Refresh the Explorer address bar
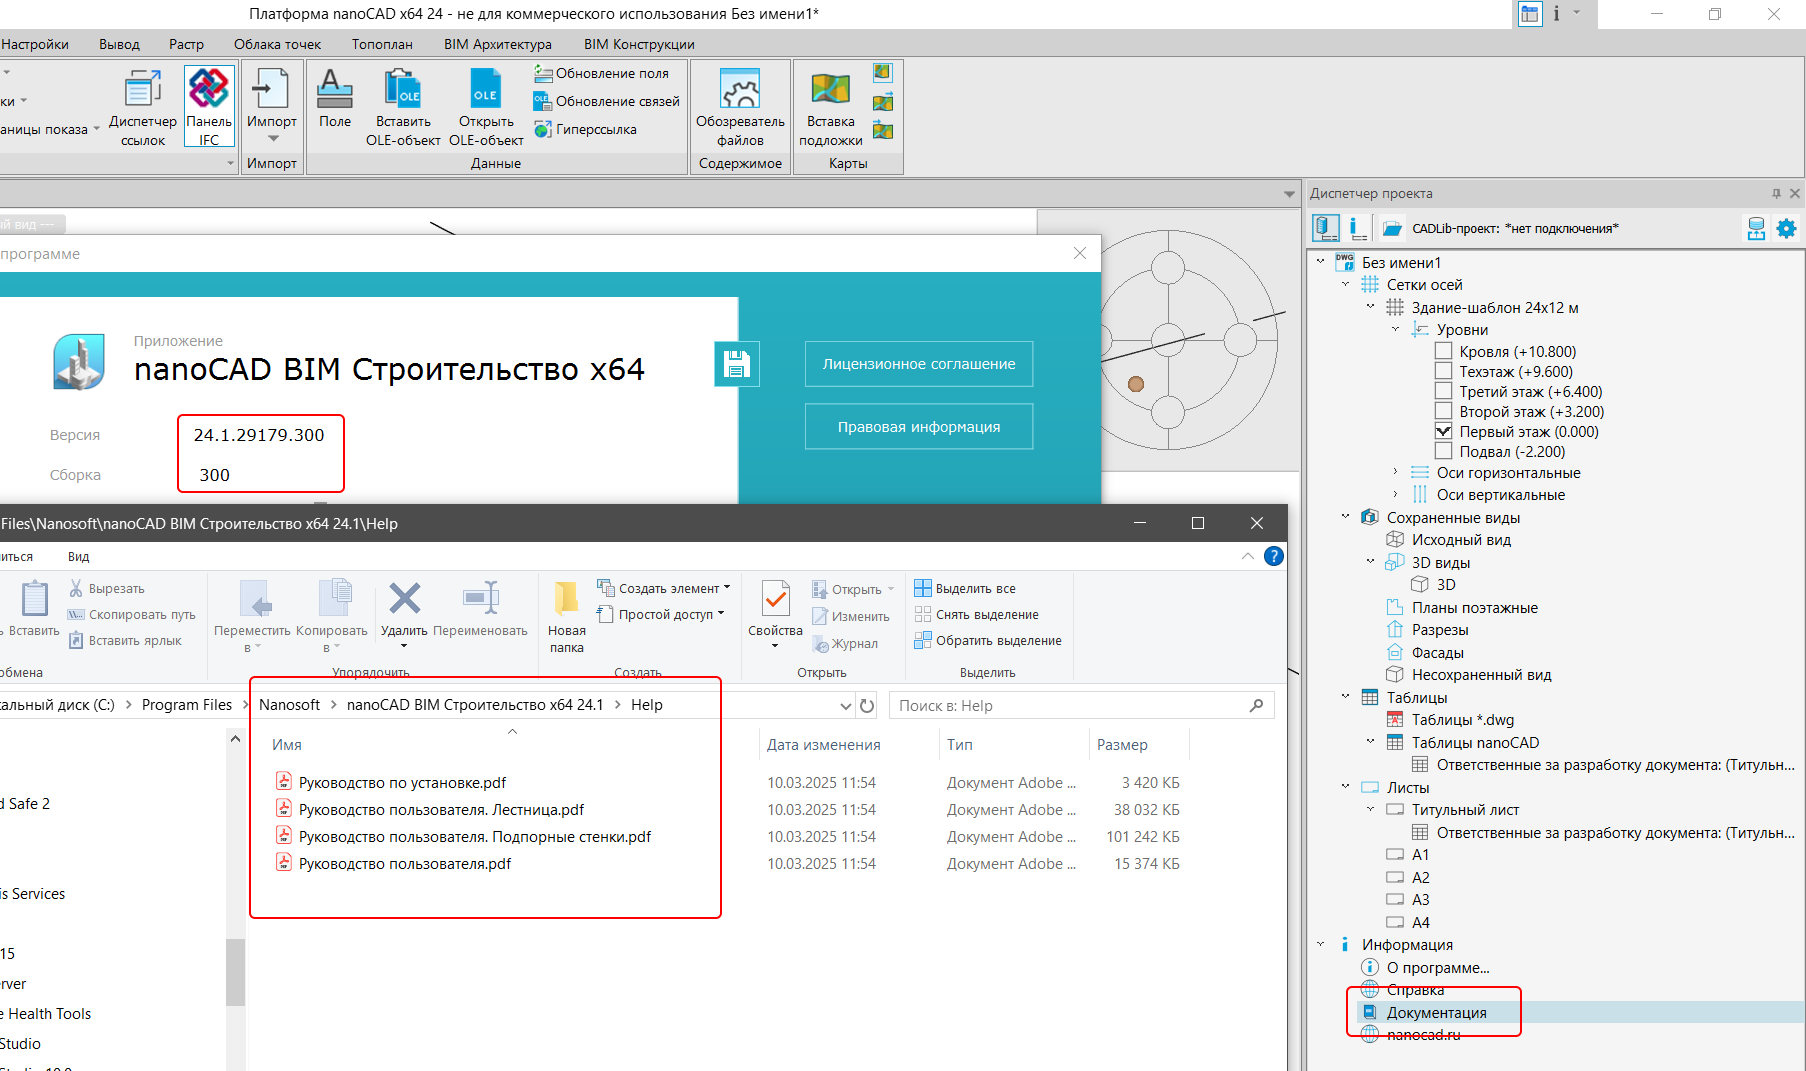 [x=867, y=706]
